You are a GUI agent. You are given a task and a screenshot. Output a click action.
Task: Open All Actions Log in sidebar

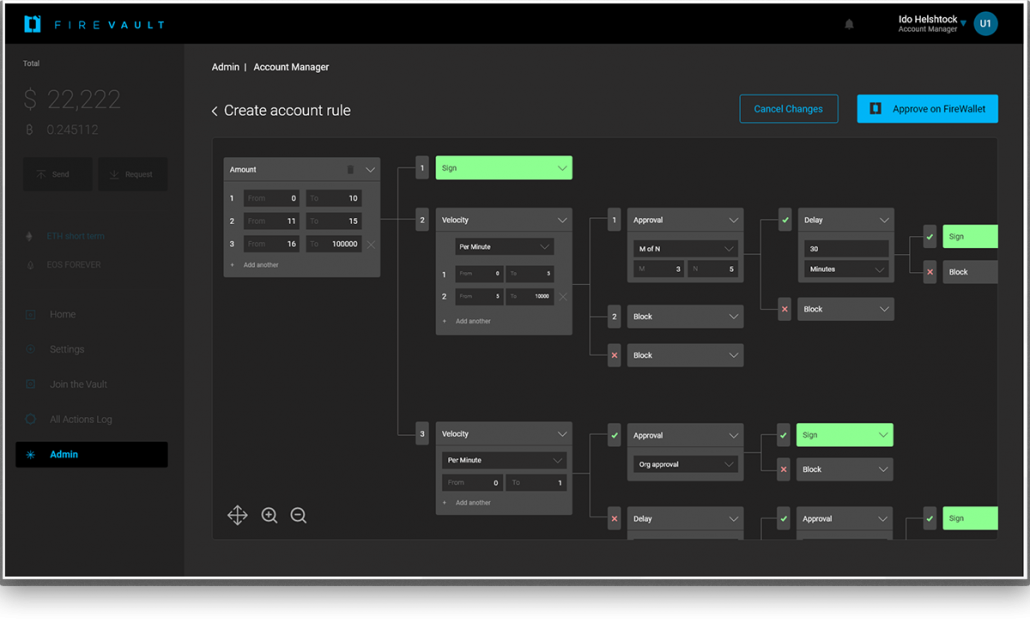tap(80, 420)
